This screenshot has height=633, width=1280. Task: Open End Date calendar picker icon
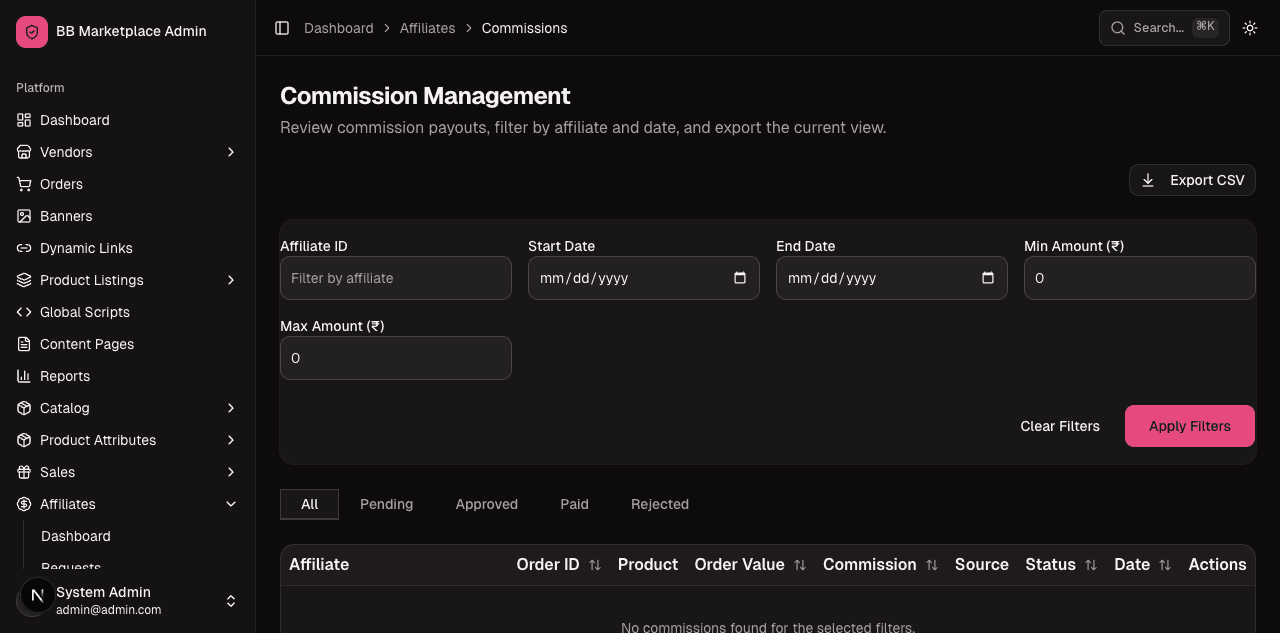[988, 278]
